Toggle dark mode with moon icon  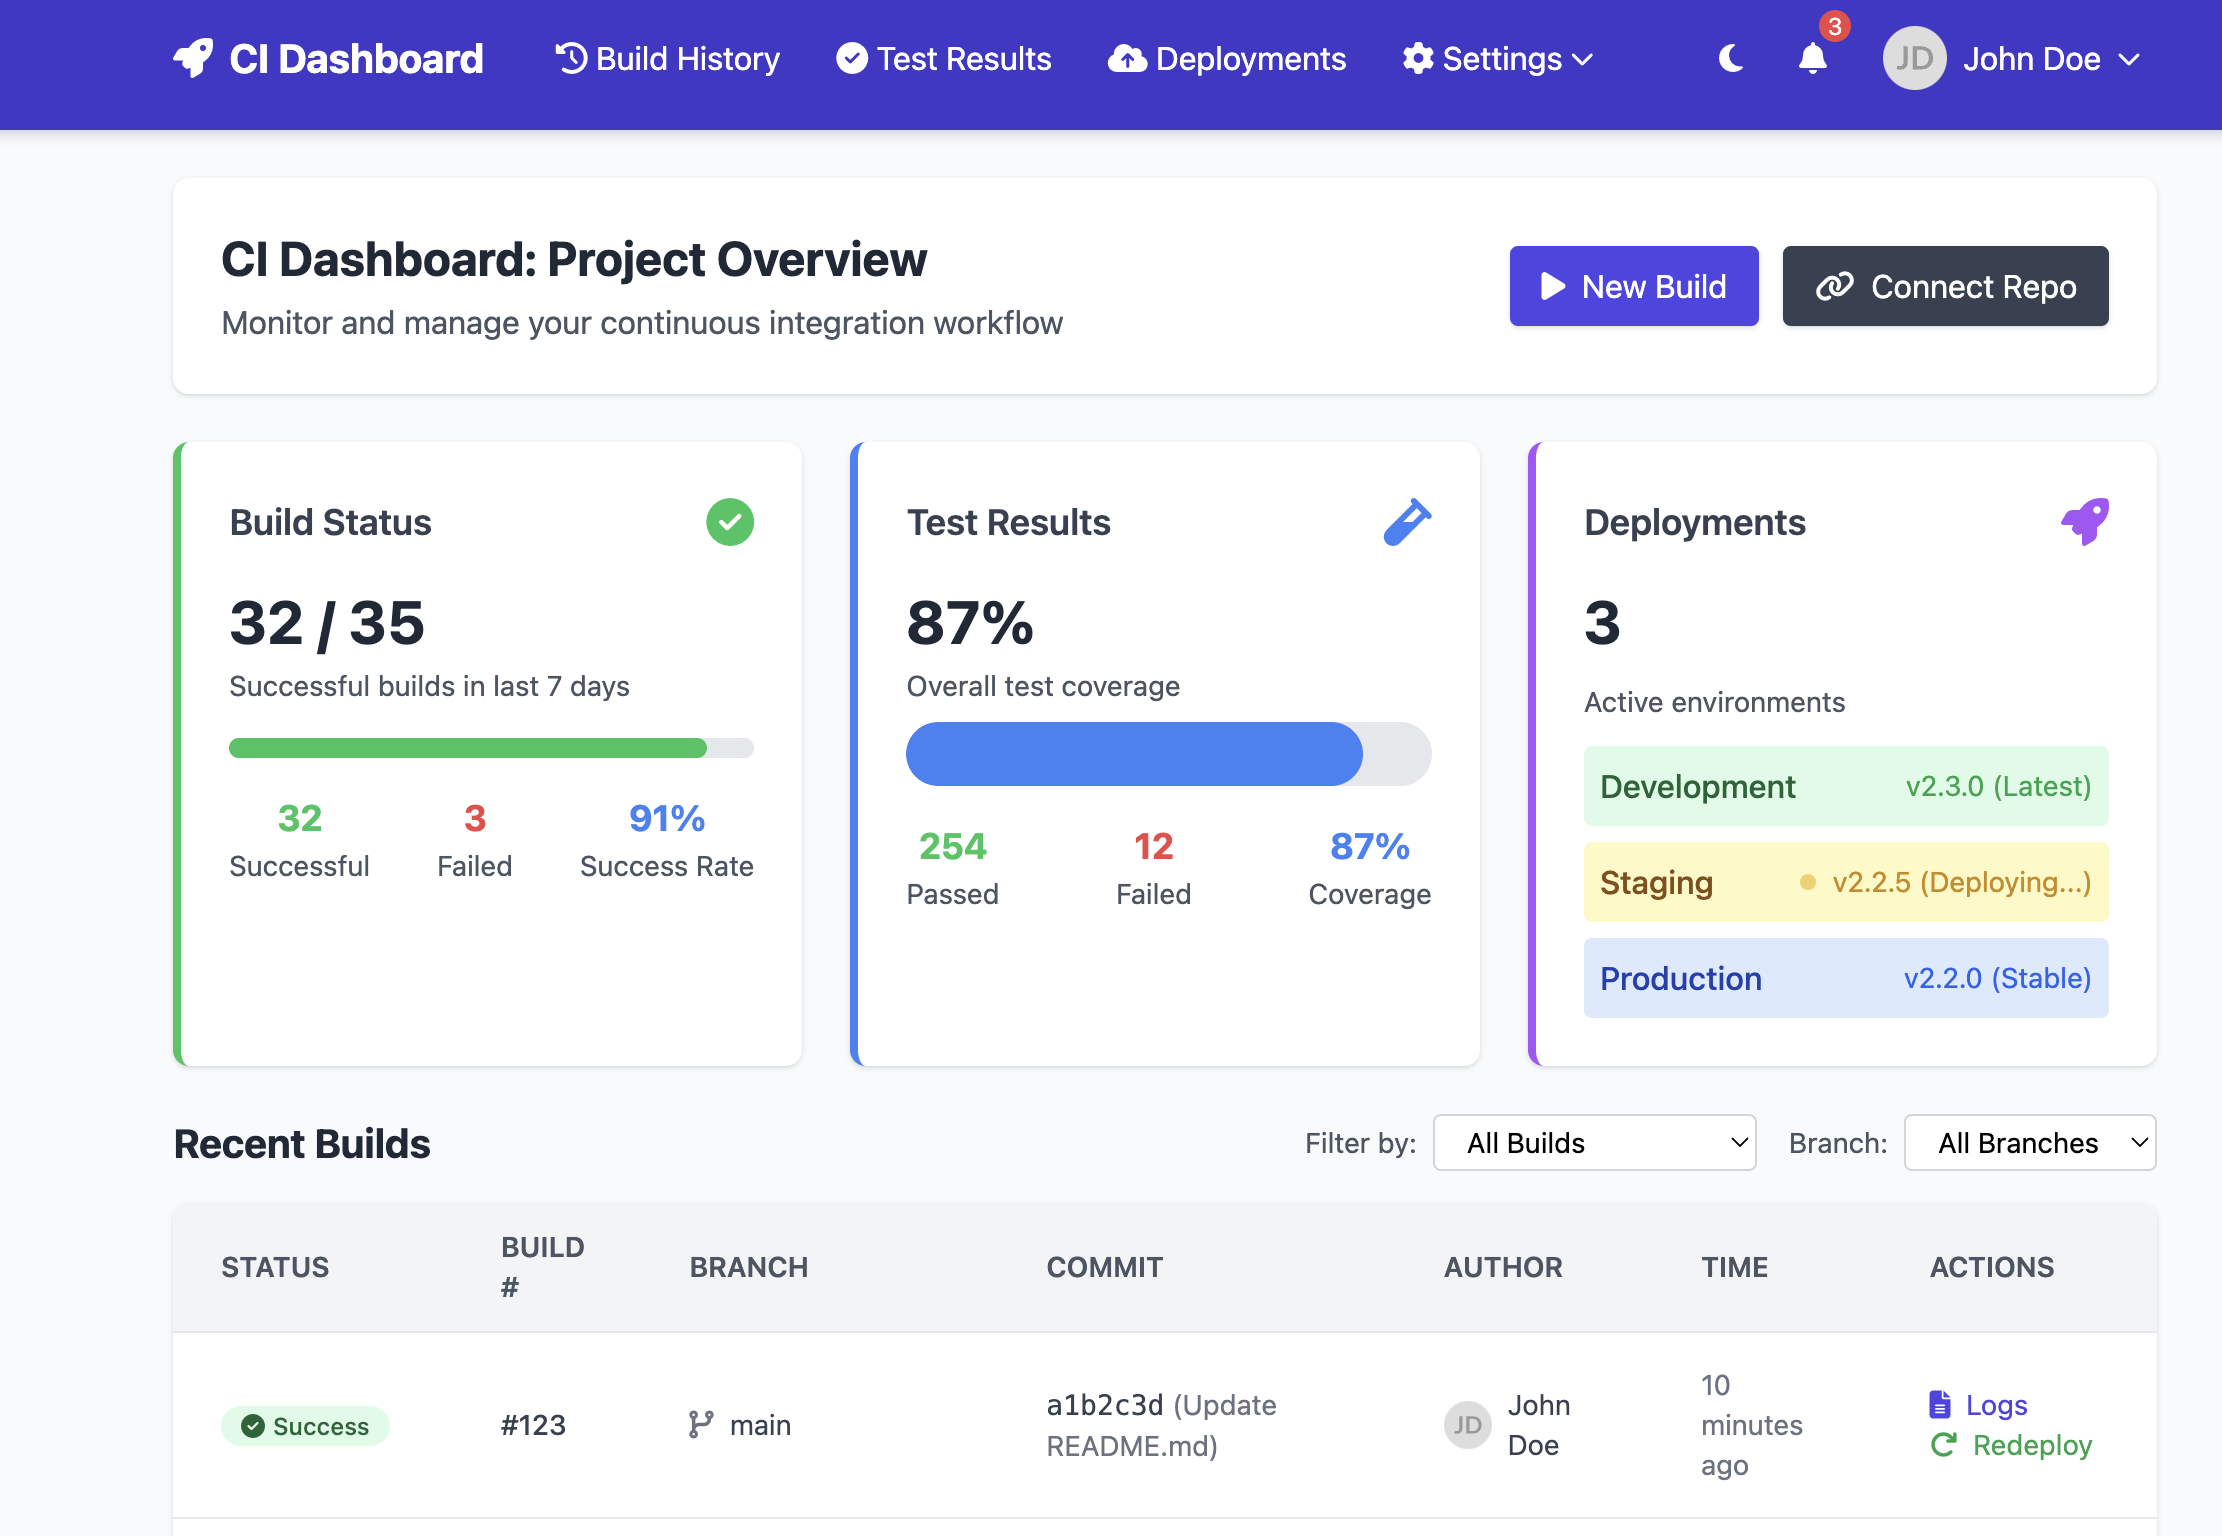(x=1731, y=59)
